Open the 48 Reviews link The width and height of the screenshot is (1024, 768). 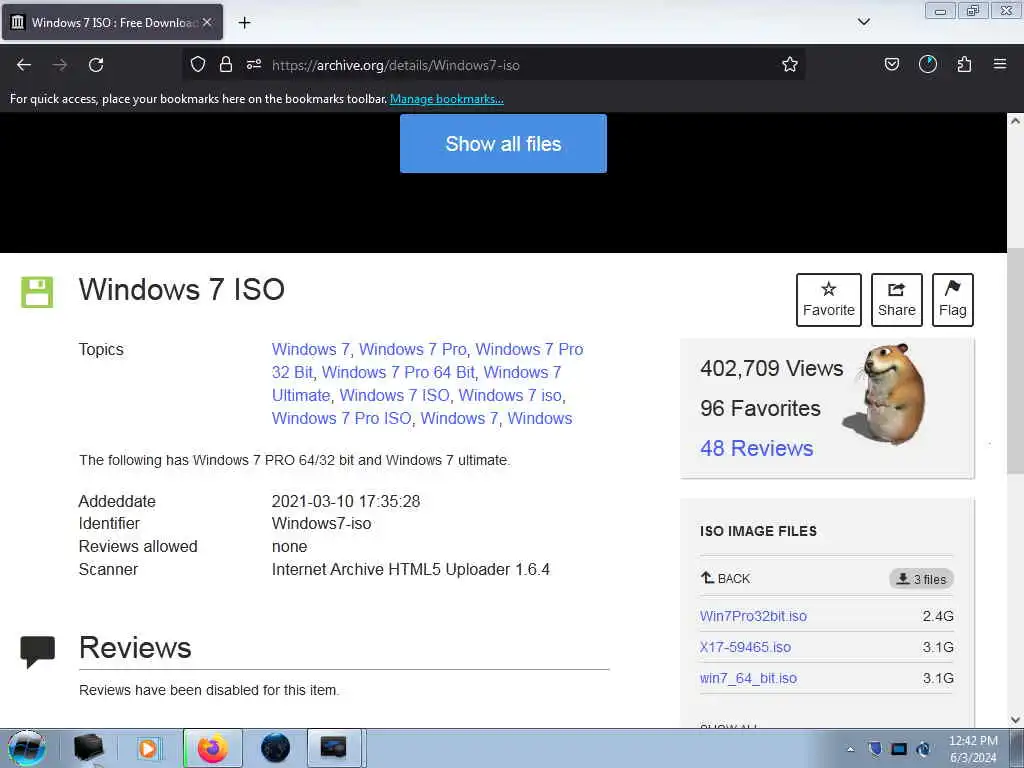(756, 448)
